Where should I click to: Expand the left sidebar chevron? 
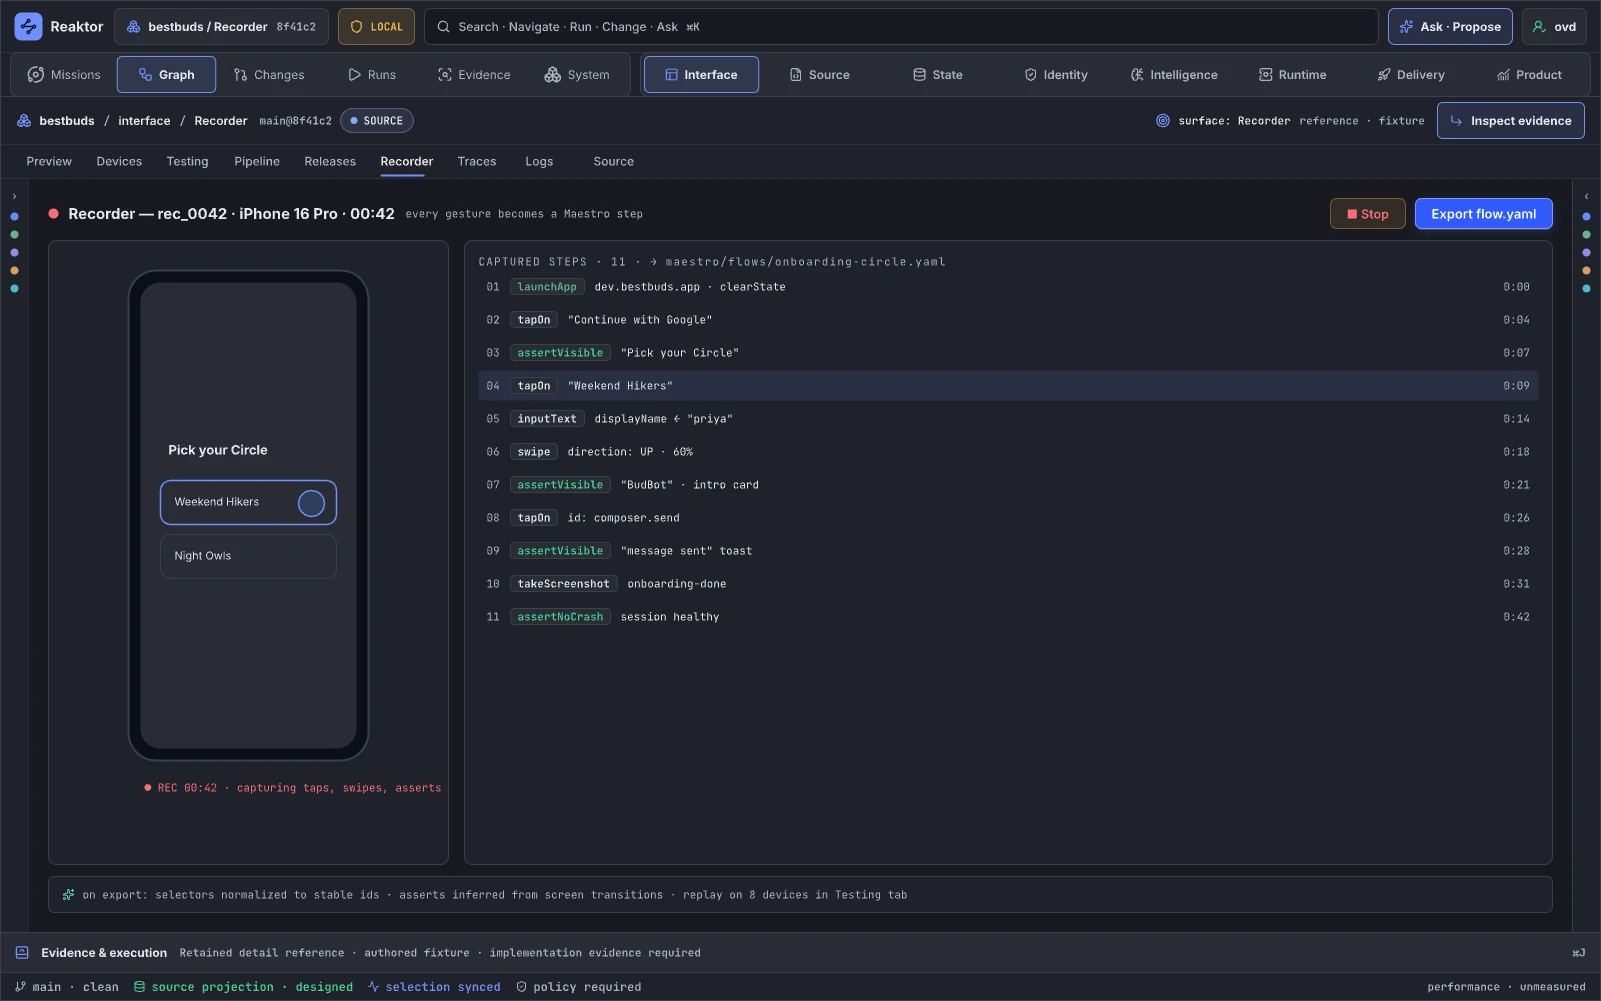(14, 197)
